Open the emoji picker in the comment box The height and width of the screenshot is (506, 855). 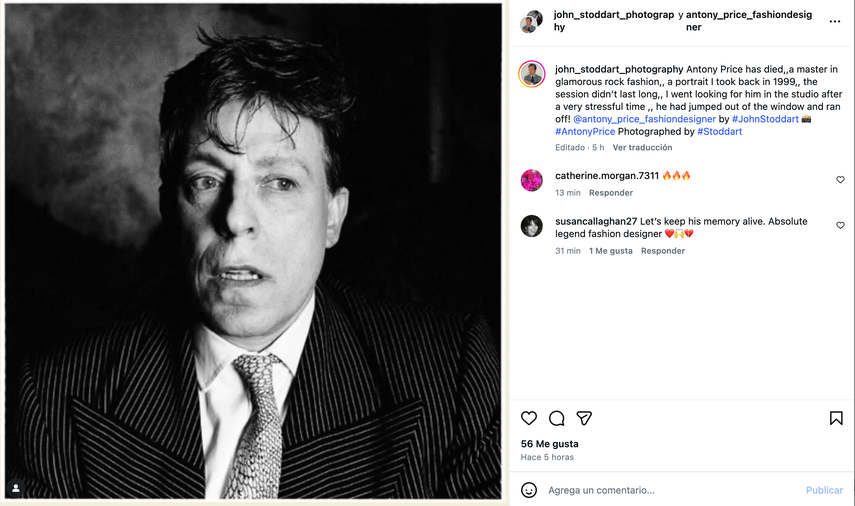coord(529,490)
